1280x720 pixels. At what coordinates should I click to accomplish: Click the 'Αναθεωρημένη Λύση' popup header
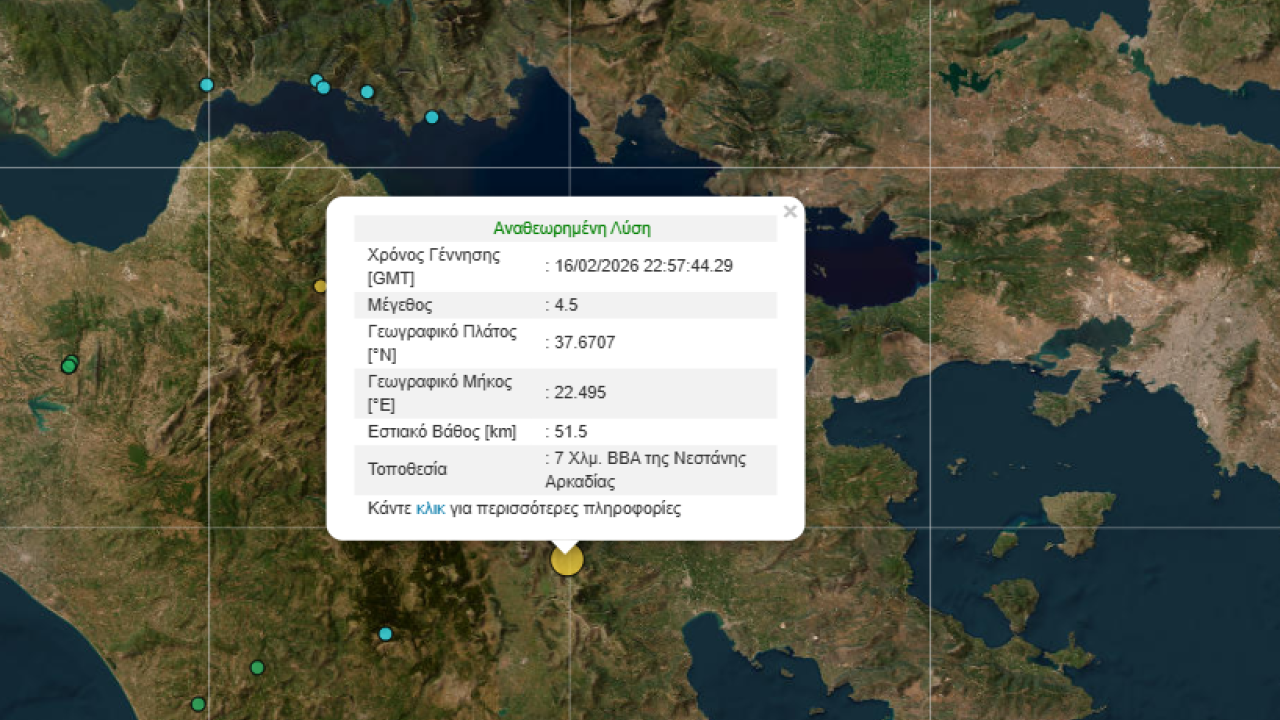click(571, 228)
